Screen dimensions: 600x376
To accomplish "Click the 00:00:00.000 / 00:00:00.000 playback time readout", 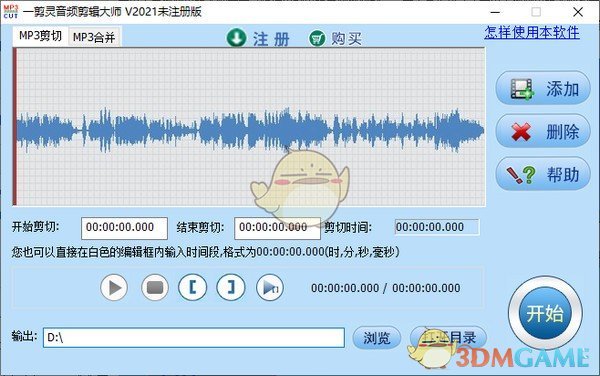I will (x=386, y=288).
